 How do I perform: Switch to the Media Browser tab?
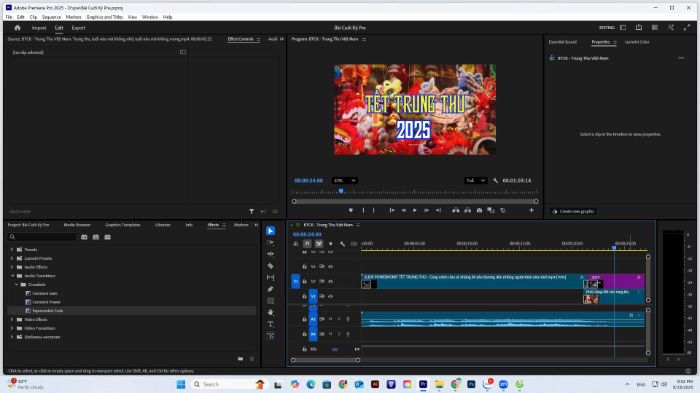pyautogui.click(x=77, y=225)
